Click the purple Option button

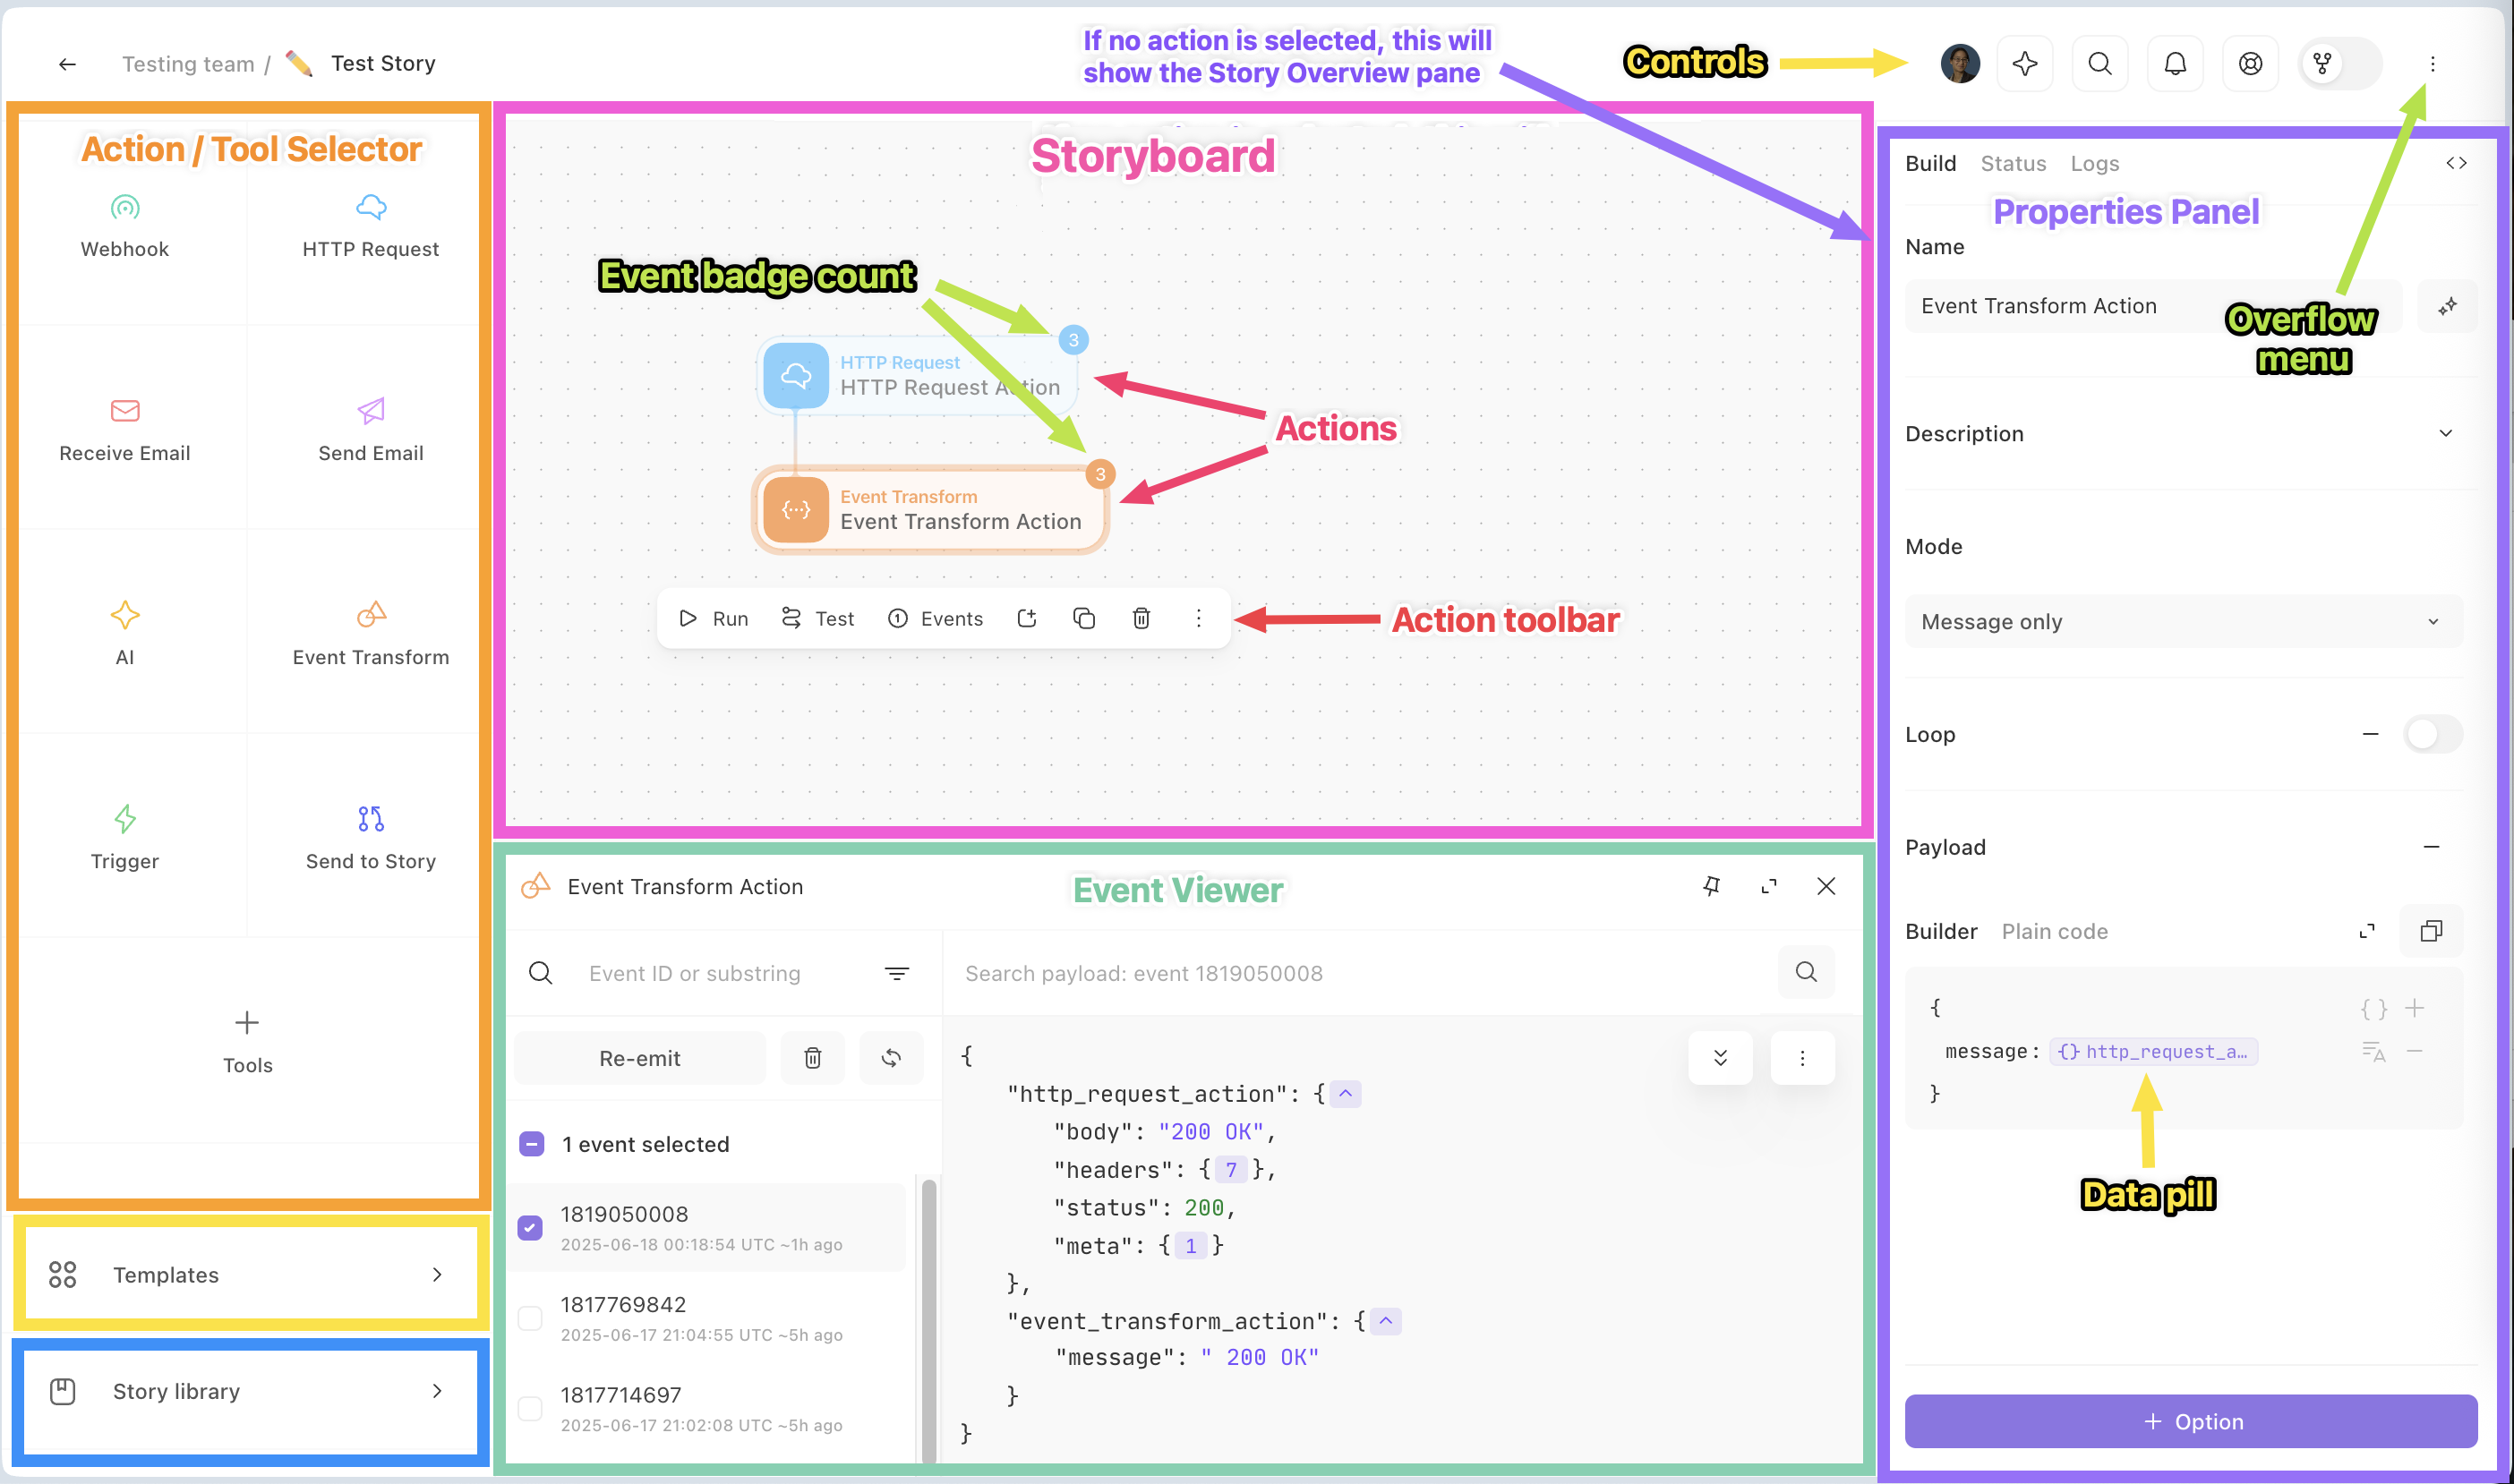tap(2190, 1421)
